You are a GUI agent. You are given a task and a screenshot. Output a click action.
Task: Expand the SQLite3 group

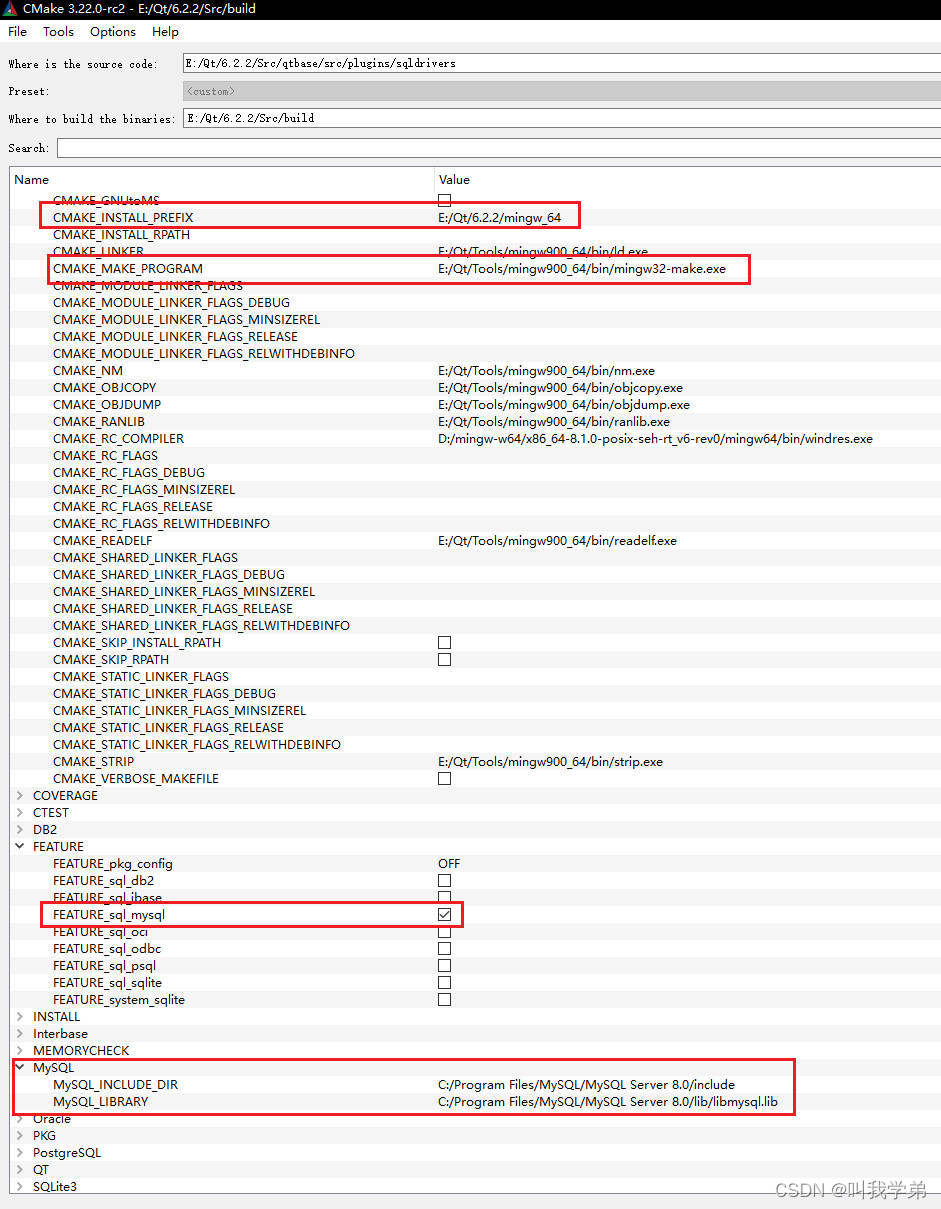point(21,1186)
